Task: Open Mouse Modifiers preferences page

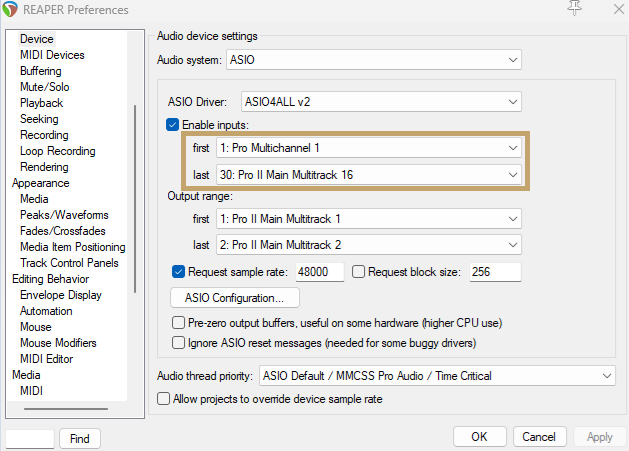Action: point(58,343)
